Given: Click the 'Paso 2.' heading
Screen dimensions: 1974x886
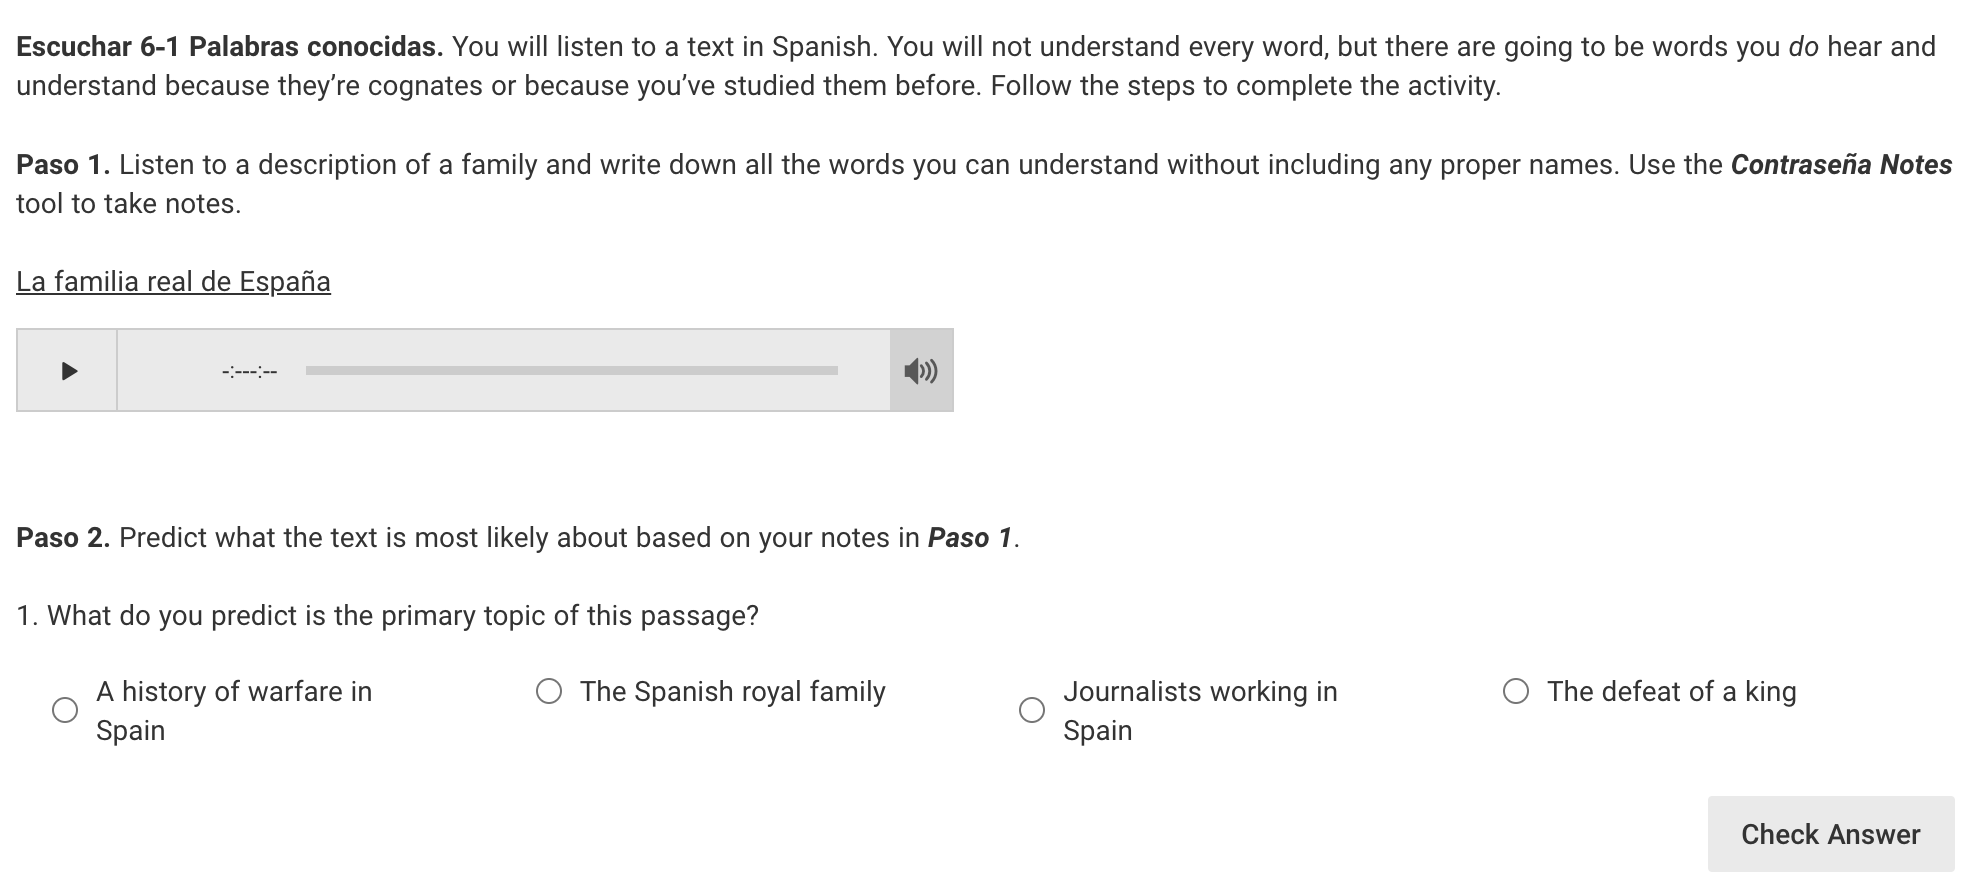Looking at the screenshot, I should (x=63, y=538).
